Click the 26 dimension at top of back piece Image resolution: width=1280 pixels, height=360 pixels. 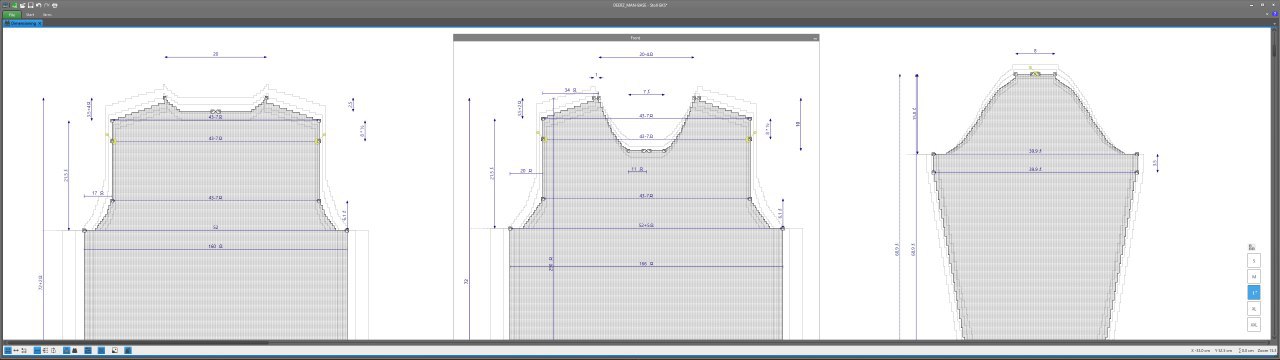click(x=215, y=54)
